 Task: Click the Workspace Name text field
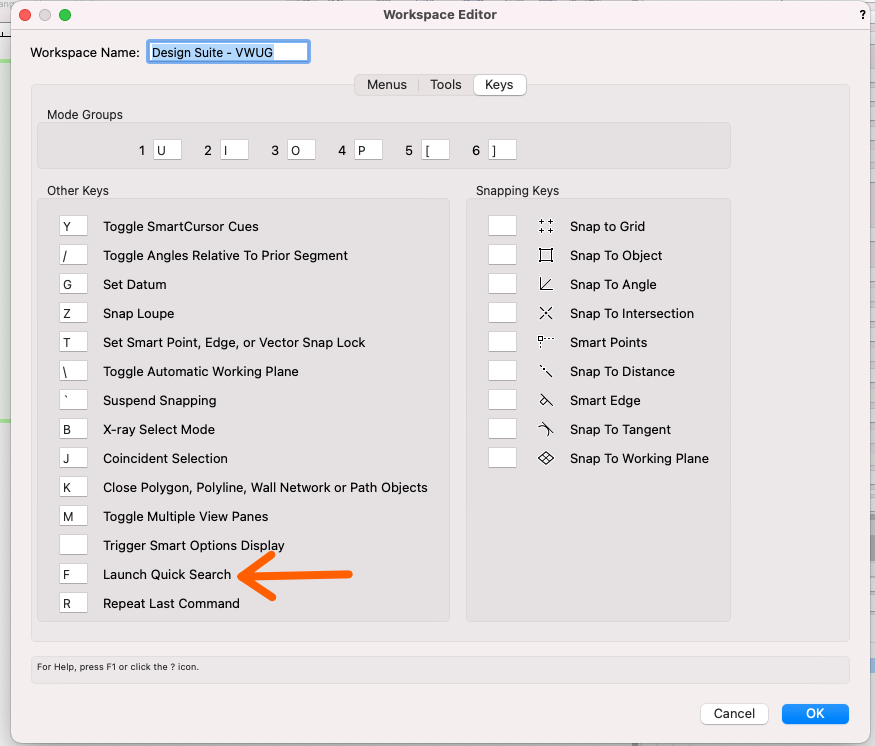tap(230, 51)
